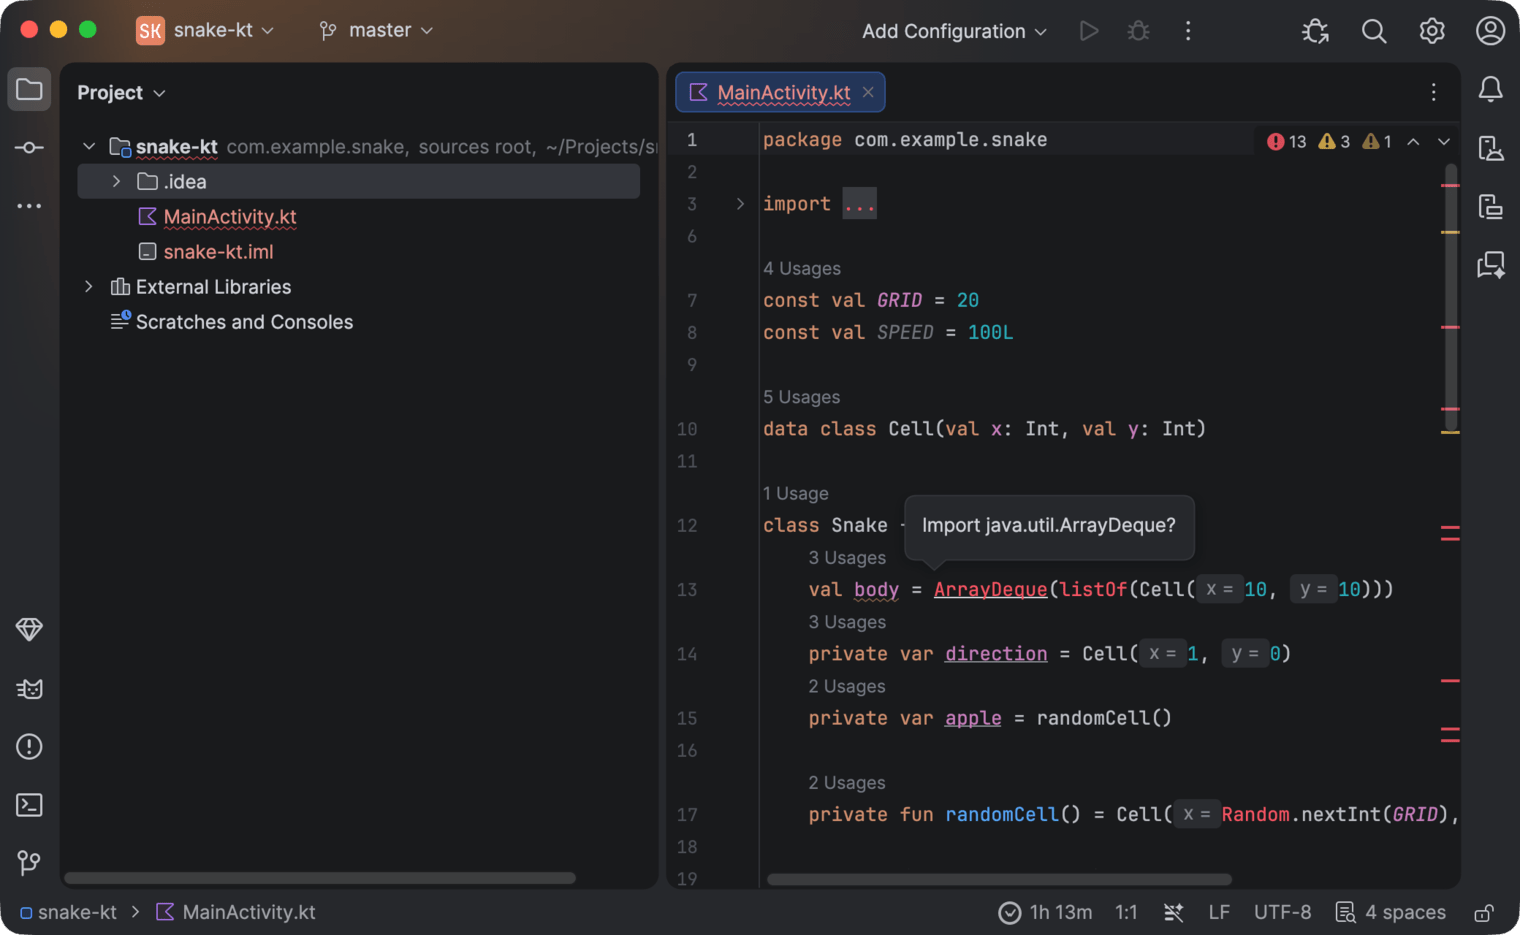Open the Terminal tool window
Screen dimensions: 1520x935
[29, 805]
